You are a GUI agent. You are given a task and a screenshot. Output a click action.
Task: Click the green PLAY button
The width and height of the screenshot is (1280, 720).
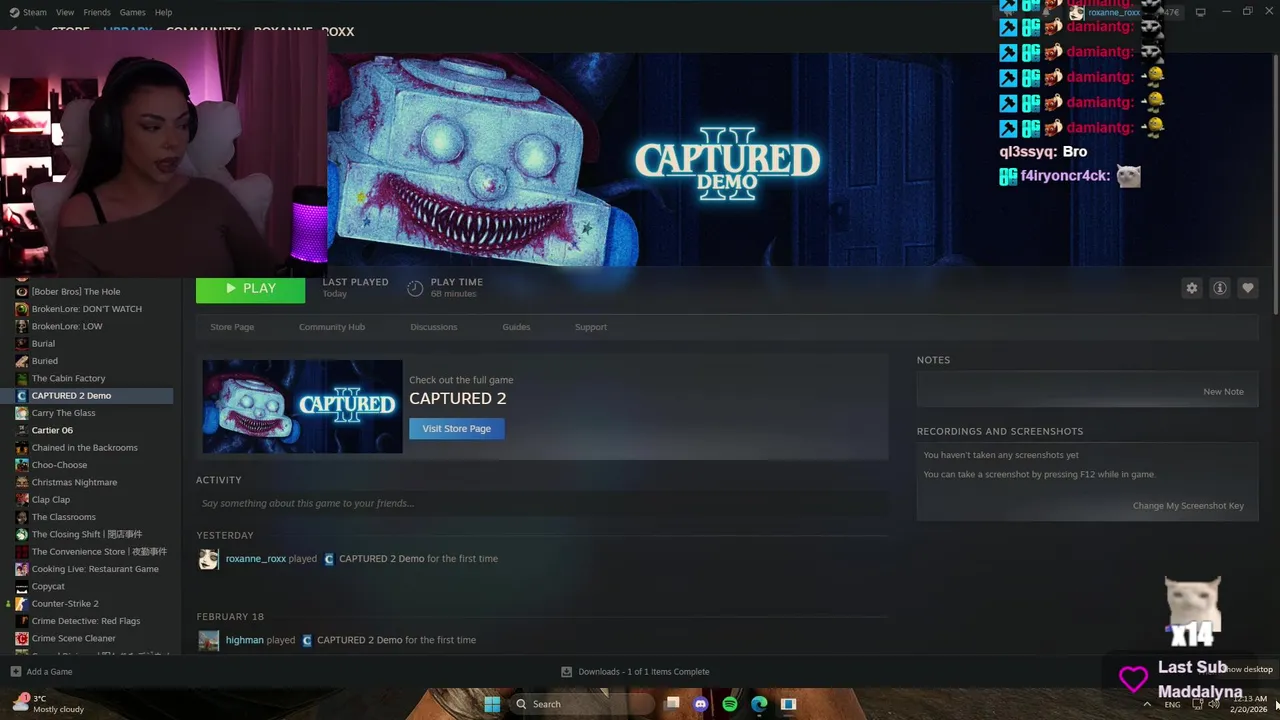tap(250, 288)
